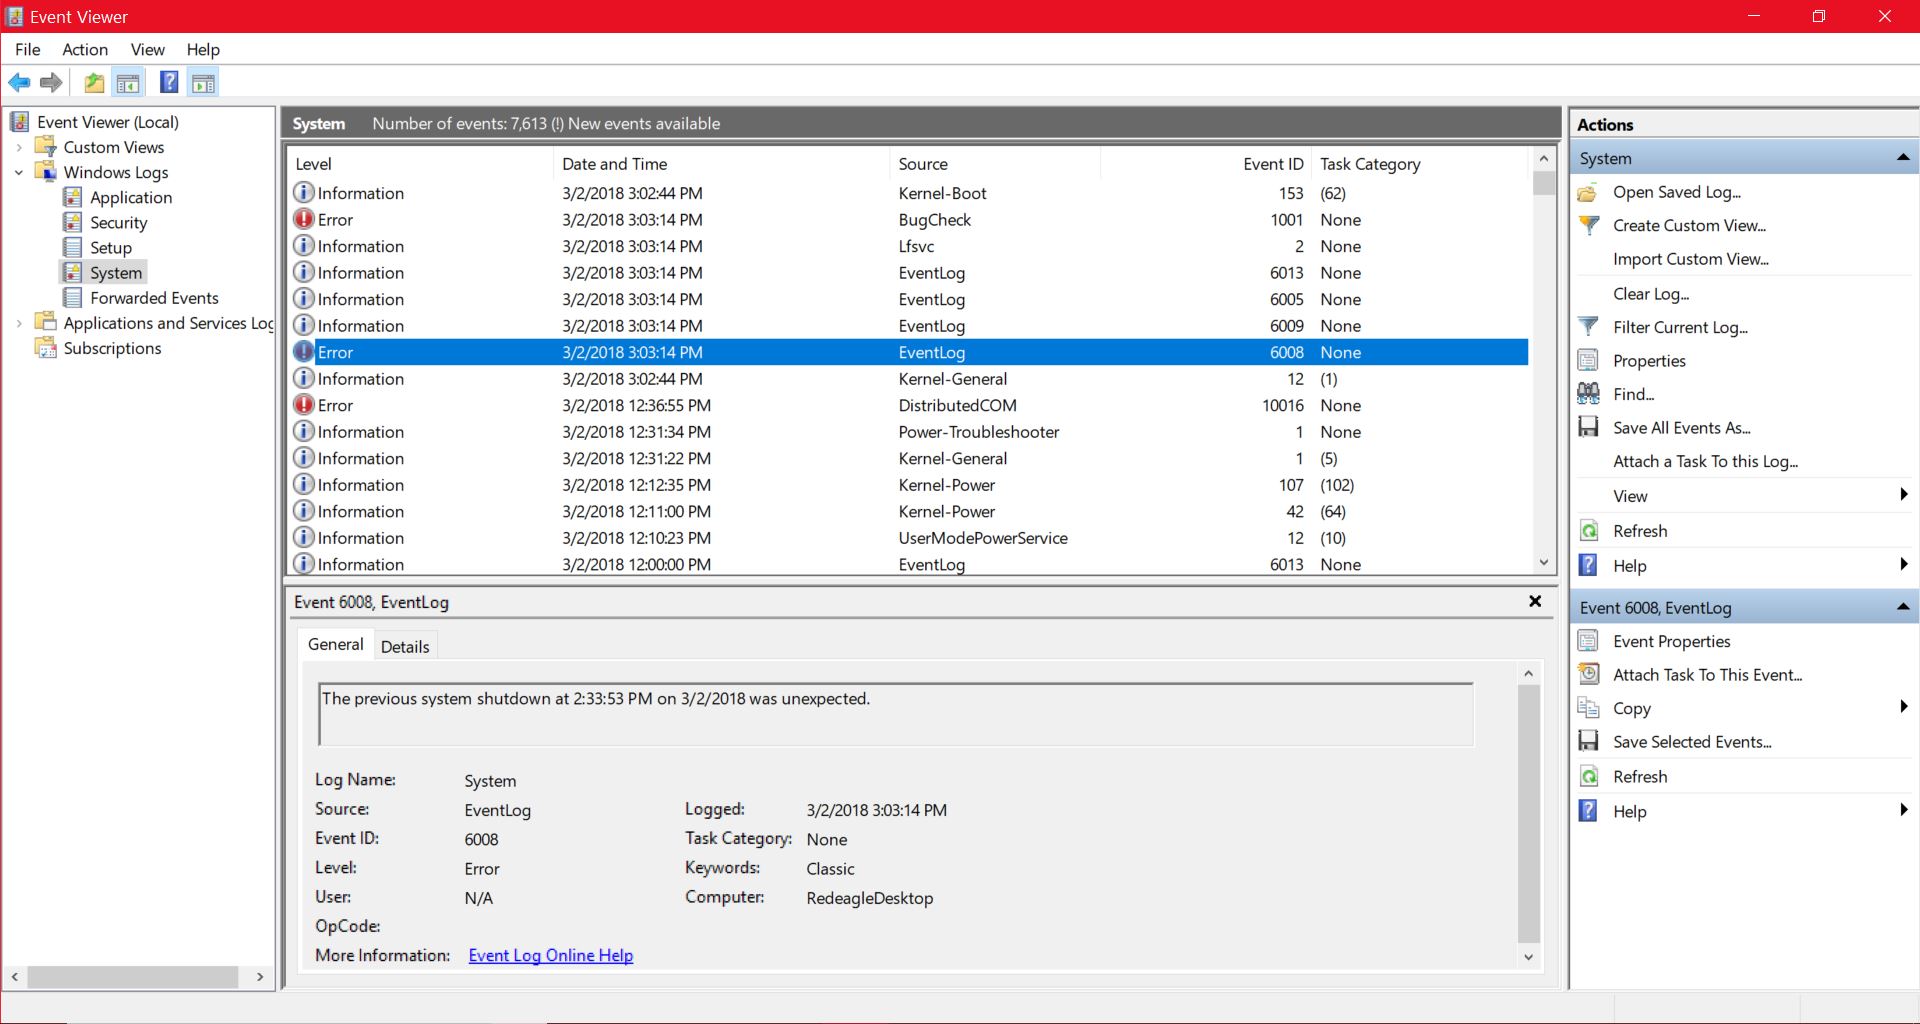Collapse the System actions section

click(1903, 158)
